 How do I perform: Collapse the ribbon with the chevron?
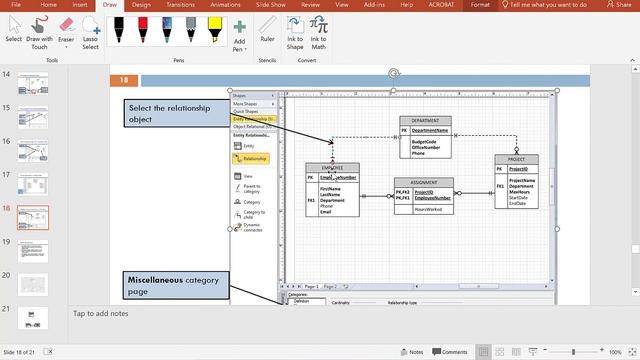632,60
